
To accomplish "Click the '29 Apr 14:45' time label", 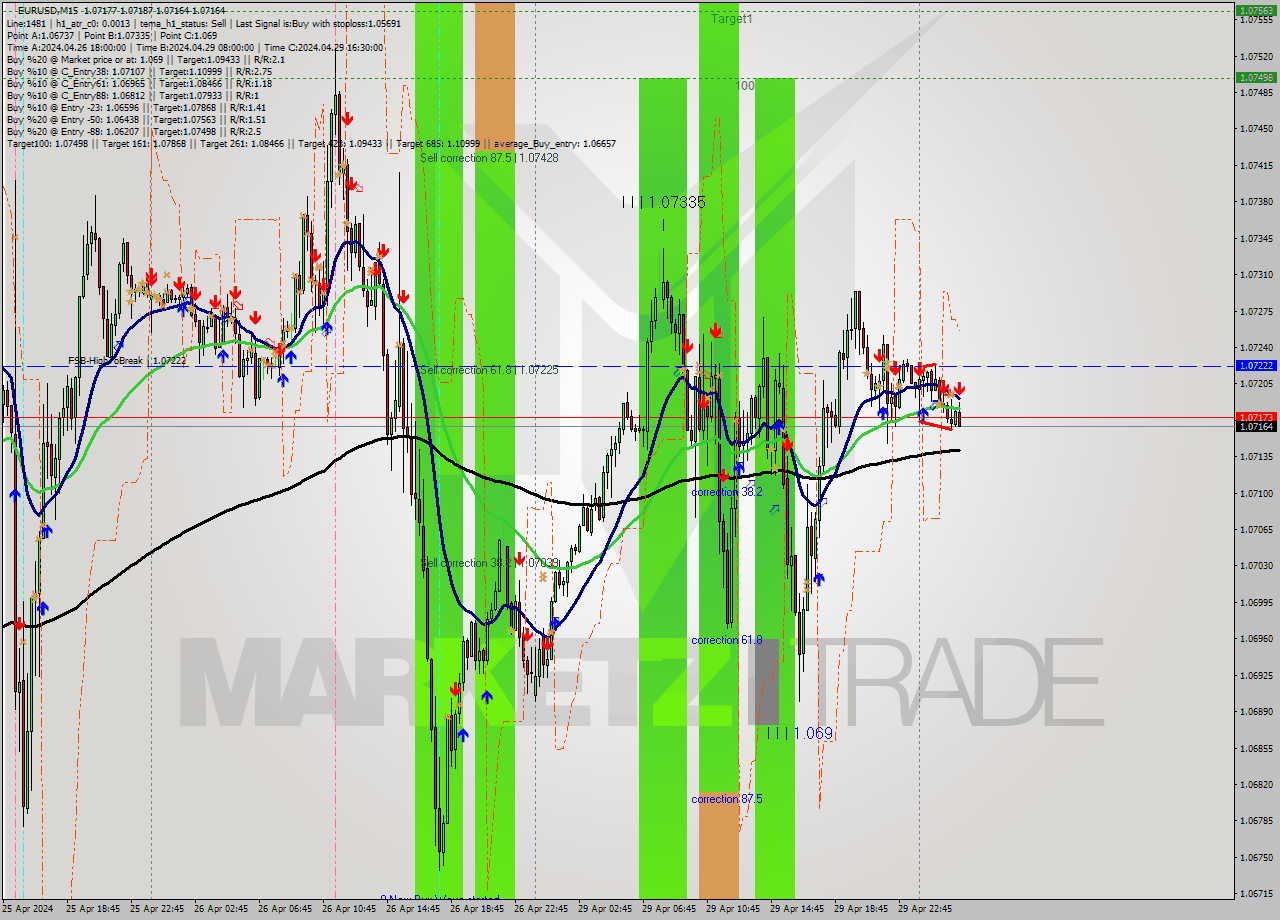I will pyautogui.click(x=797, y=909).
